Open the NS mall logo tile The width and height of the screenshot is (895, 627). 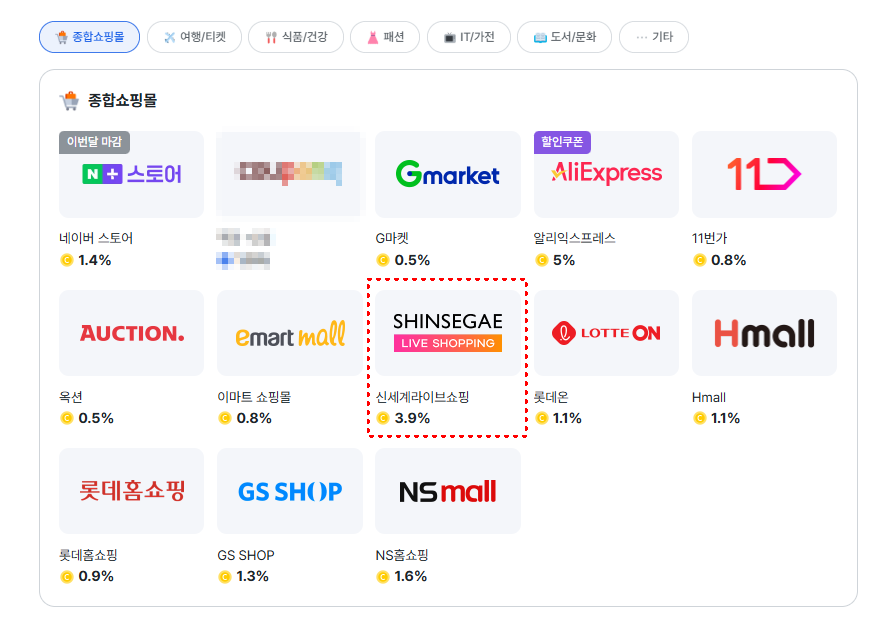pyautogui.click(x=447, y=491)
